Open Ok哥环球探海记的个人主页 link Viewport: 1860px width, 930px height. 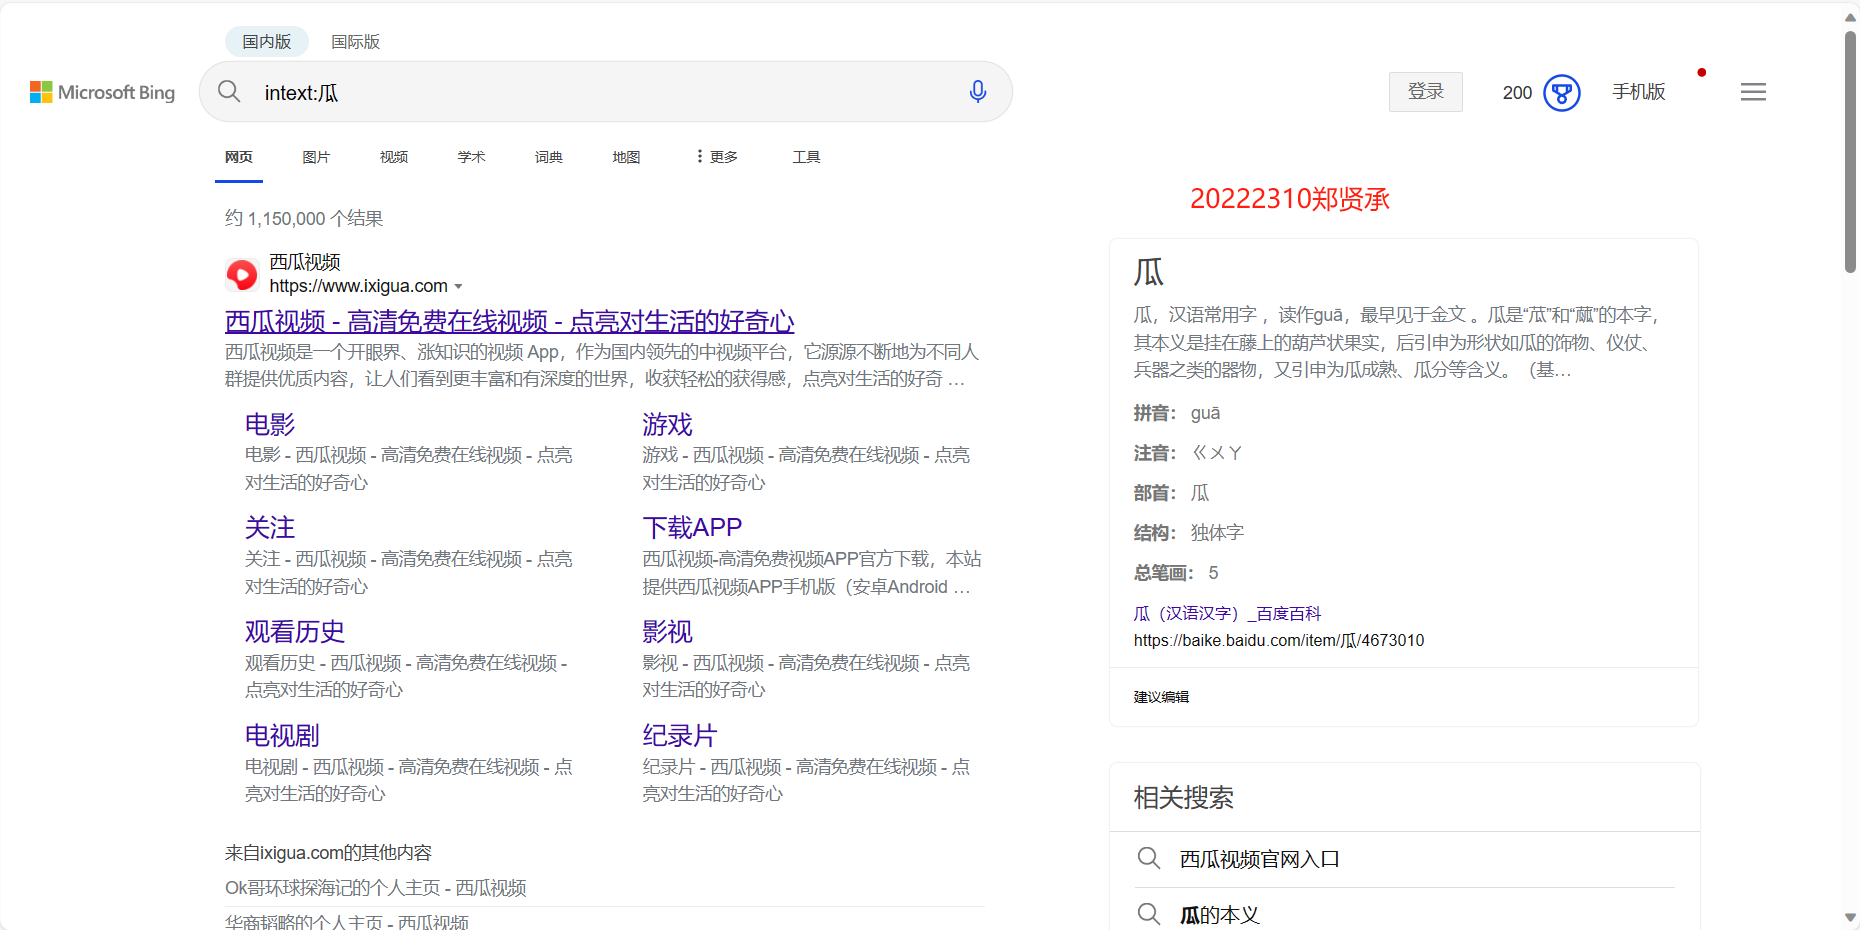376,888
